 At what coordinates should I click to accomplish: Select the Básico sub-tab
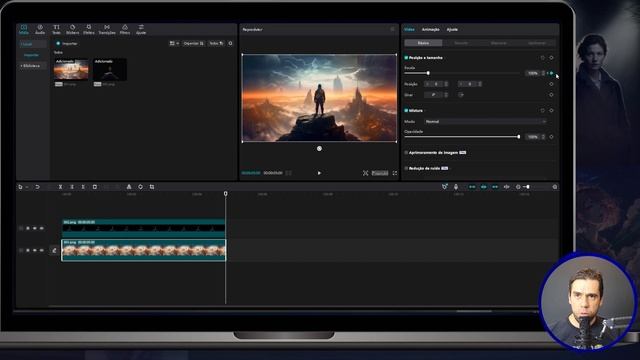coord(423,43)
